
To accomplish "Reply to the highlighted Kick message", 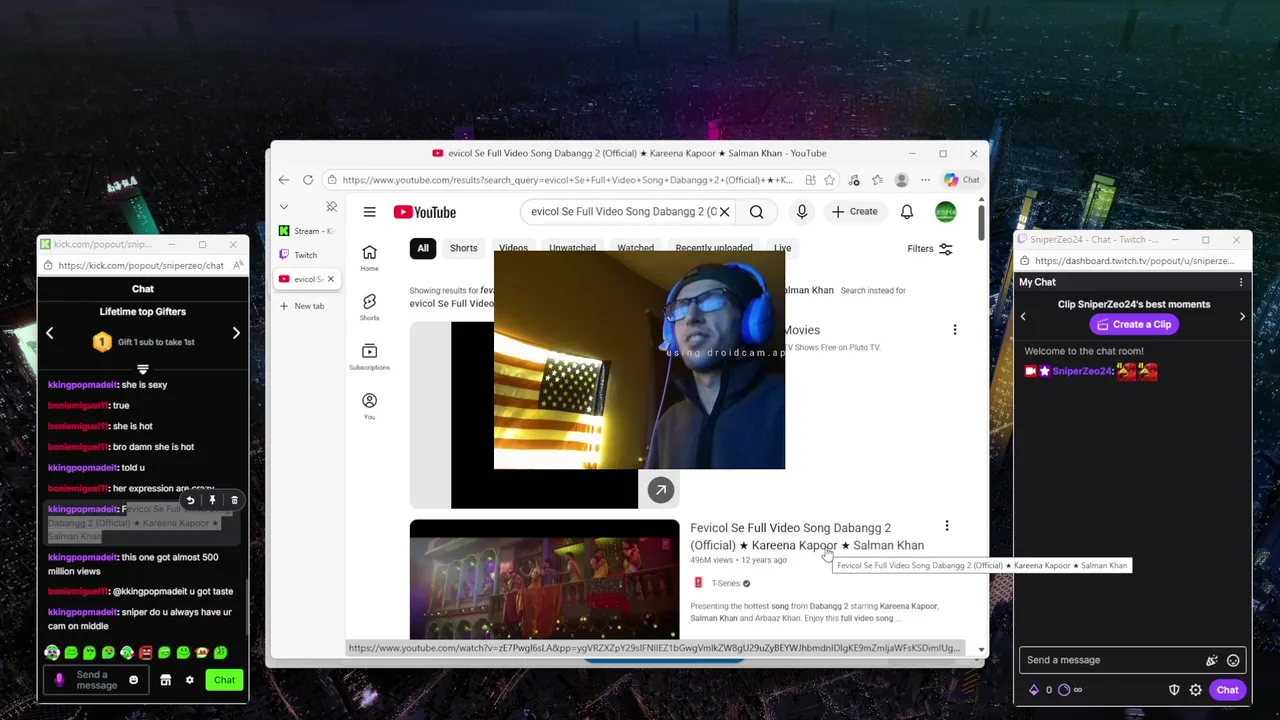I will pos(190,500).
